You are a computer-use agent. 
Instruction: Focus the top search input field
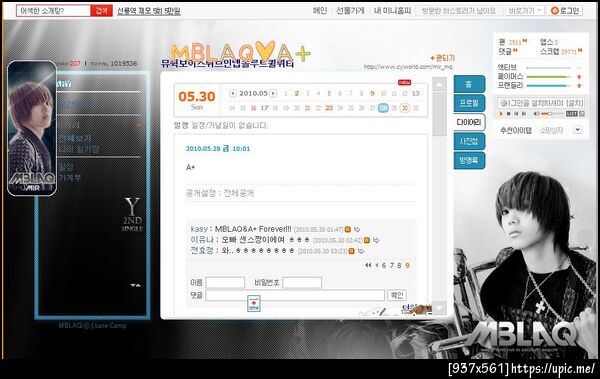click(x=54, y=10)
